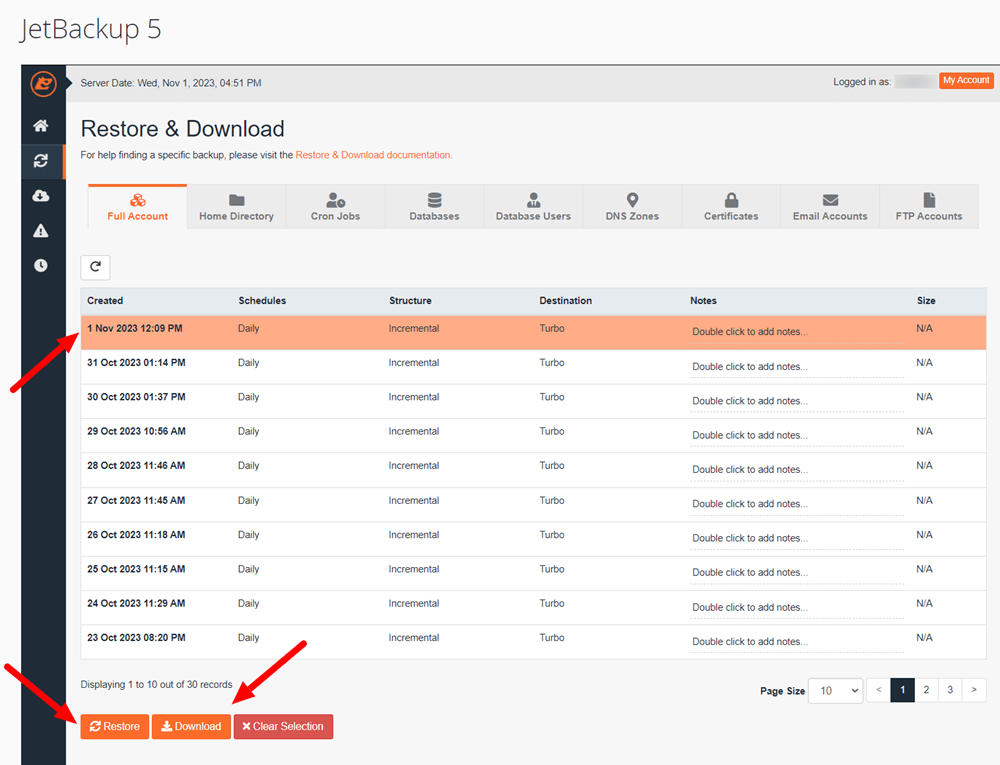Viewport: 1000px width, 765px height.
Task: Click the Restore button
Action: tap(115, 727)
